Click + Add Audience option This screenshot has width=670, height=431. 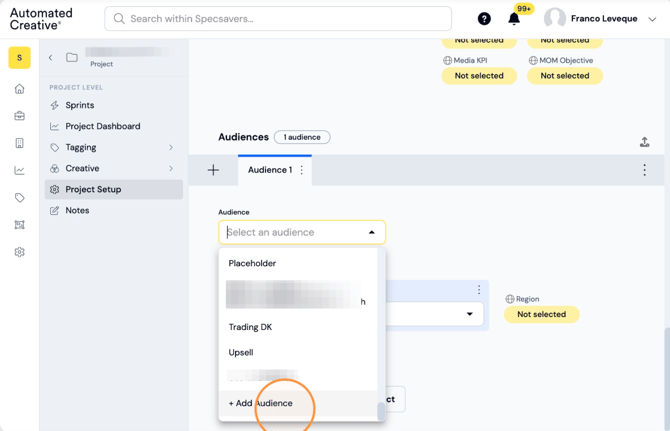(298, 403)
